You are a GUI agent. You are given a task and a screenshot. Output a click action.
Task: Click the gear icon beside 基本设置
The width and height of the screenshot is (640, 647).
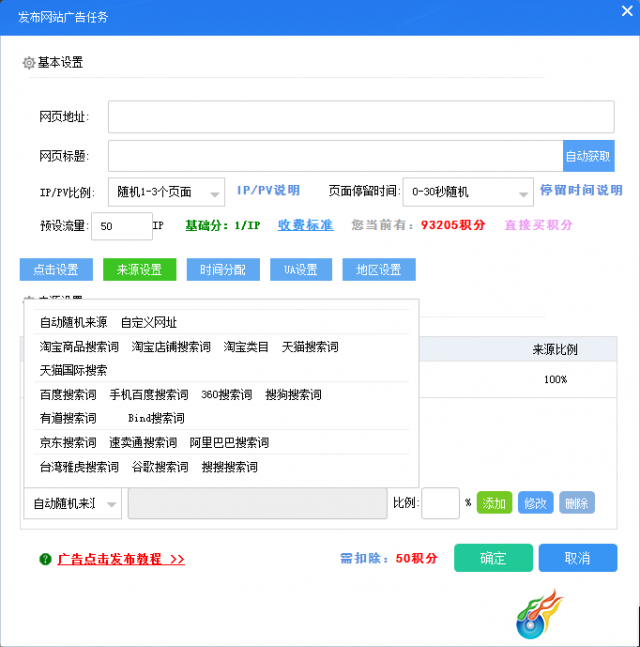[x=29, y=63]
